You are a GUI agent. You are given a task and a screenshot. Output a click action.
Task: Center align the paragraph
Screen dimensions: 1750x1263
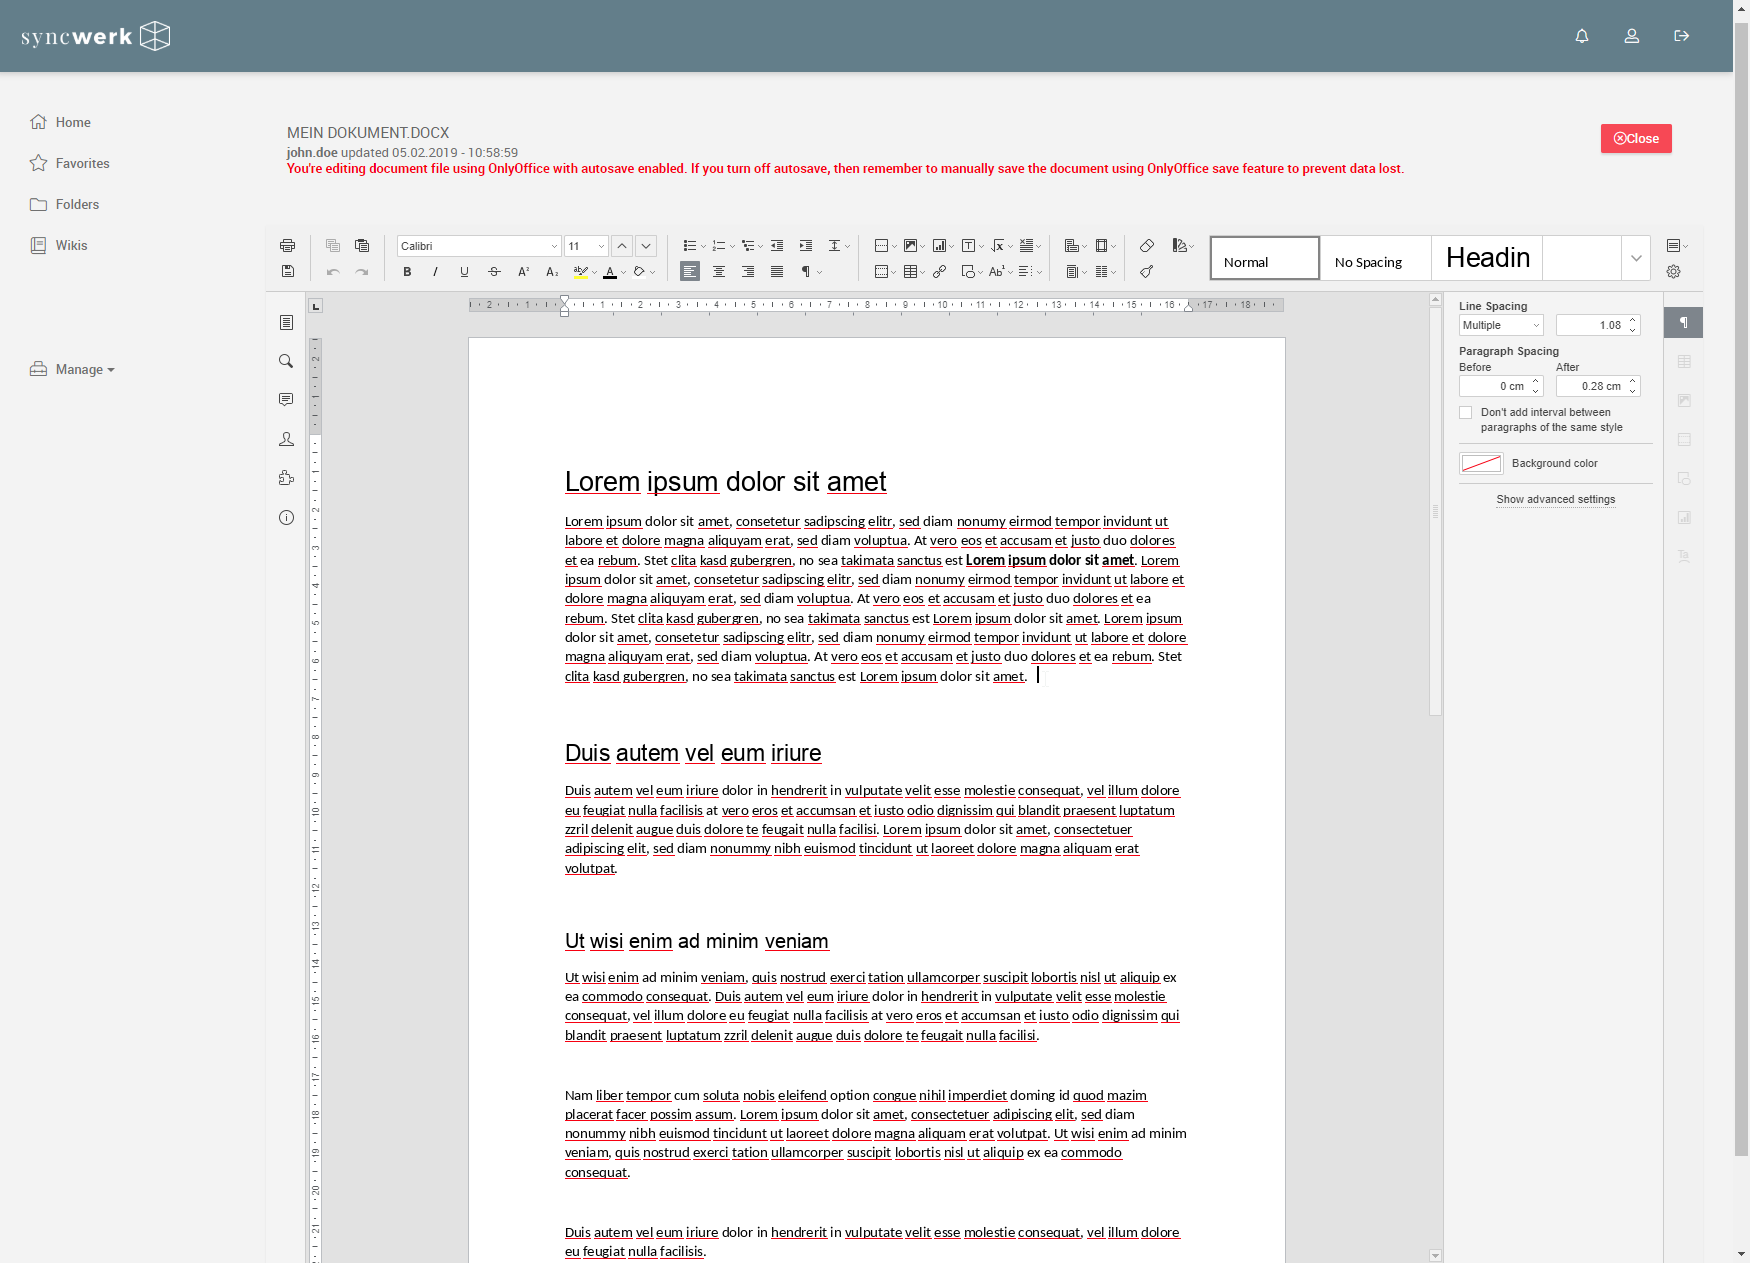[x=719, y=272]
